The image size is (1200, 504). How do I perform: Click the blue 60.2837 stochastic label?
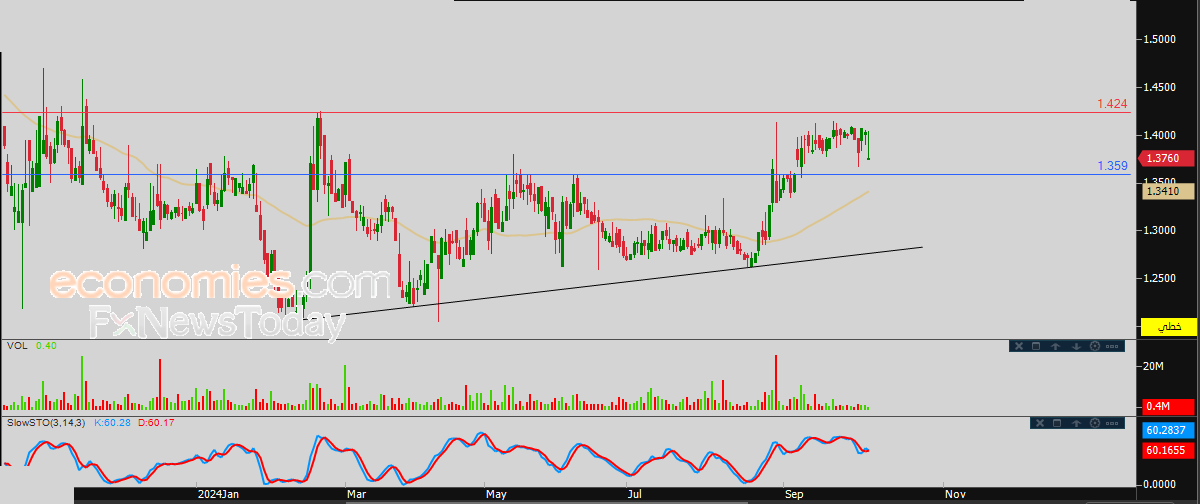click(1167, 430)
